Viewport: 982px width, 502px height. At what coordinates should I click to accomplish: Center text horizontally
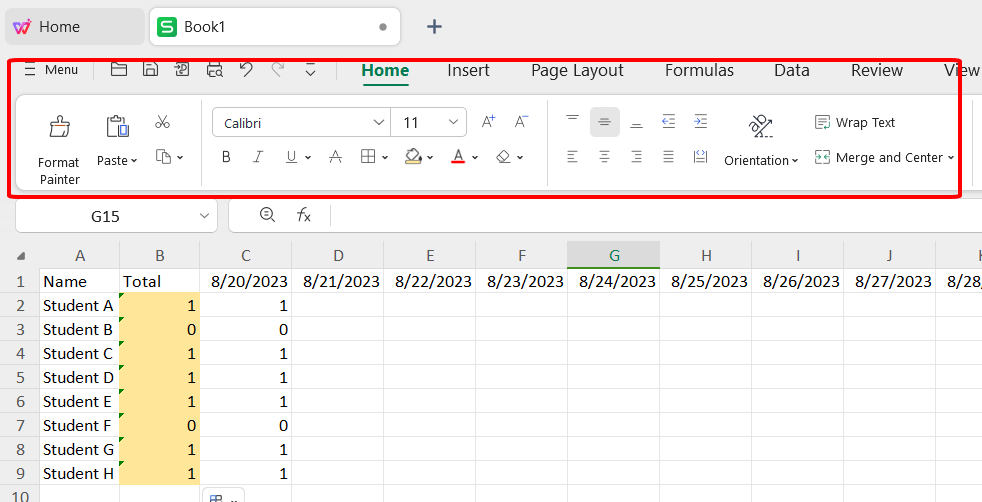tap(604, 157)
